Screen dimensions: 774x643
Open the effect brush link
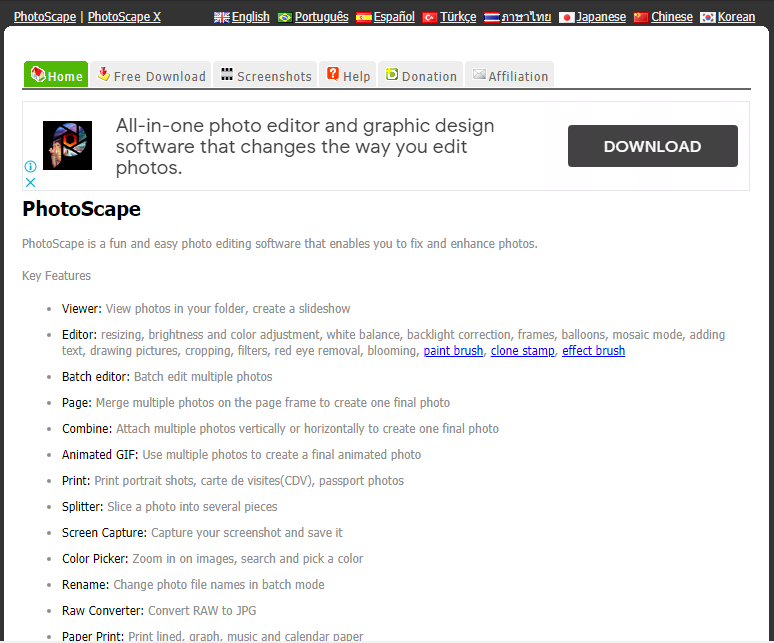tap(593, 351)
